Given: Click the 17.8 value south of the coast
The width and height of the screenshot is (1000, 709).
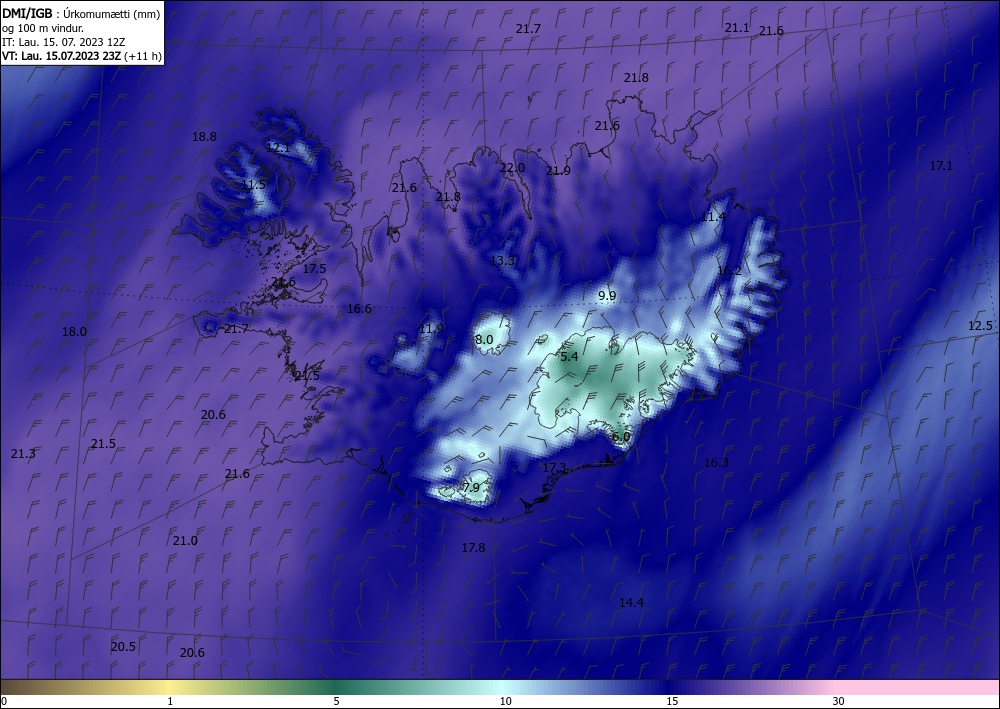Looking at the screenshot, I should coord(473,548).
